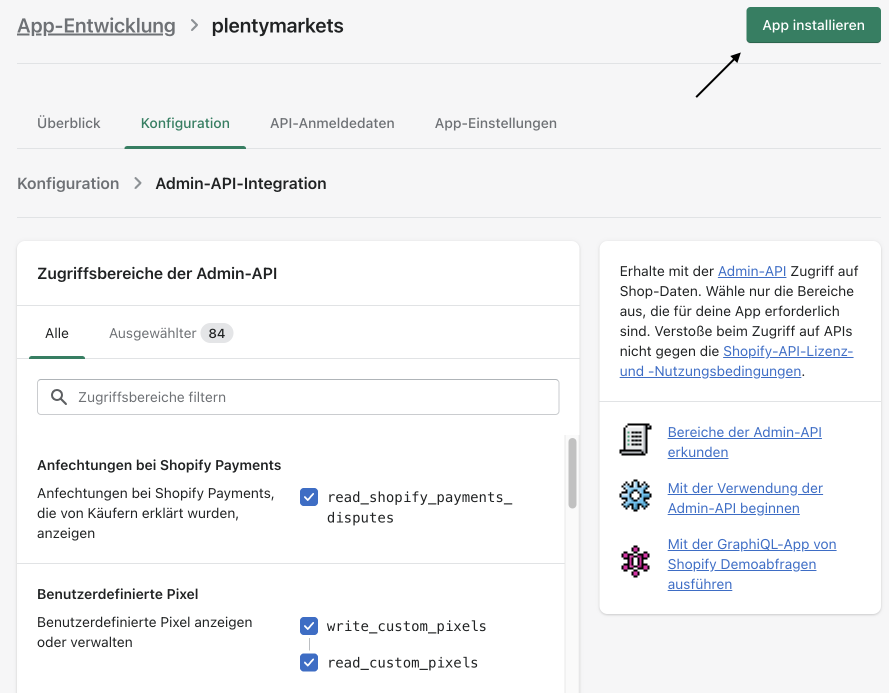Open the Überblick tab
Image resolution: width=889 pixels, height=693 pixels.
(69, 123)
